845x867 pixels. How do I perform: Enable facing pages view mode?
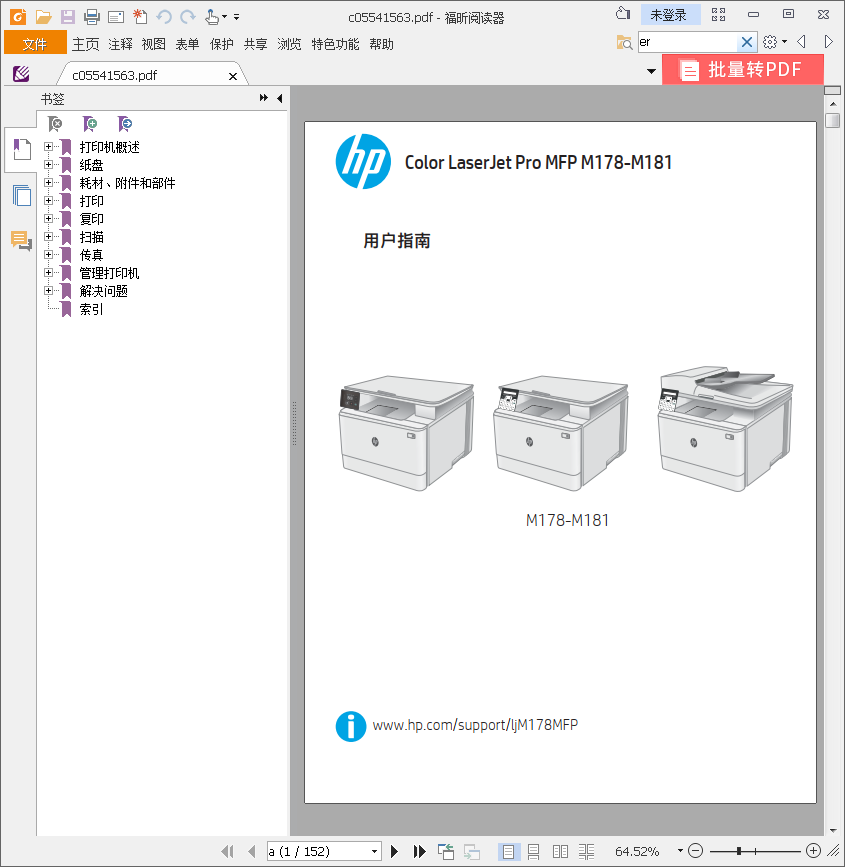pyautogui.click(x=560, y=852)
